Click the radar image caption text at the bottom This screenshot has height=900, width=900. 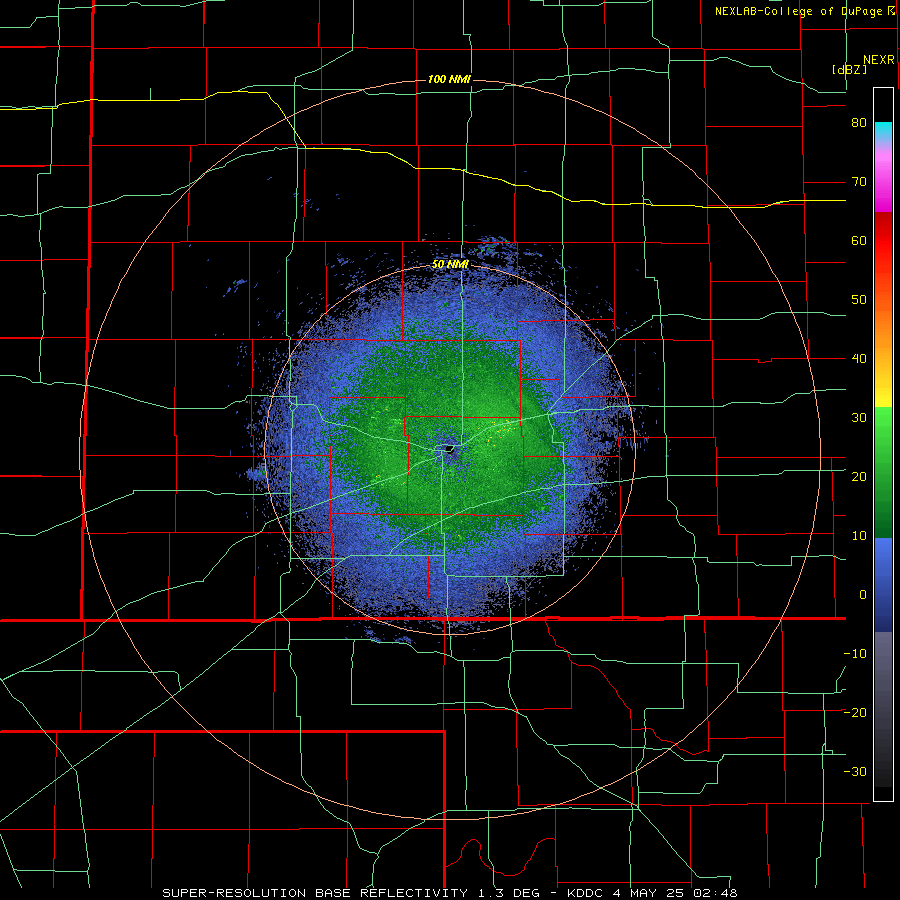point(450,893)
